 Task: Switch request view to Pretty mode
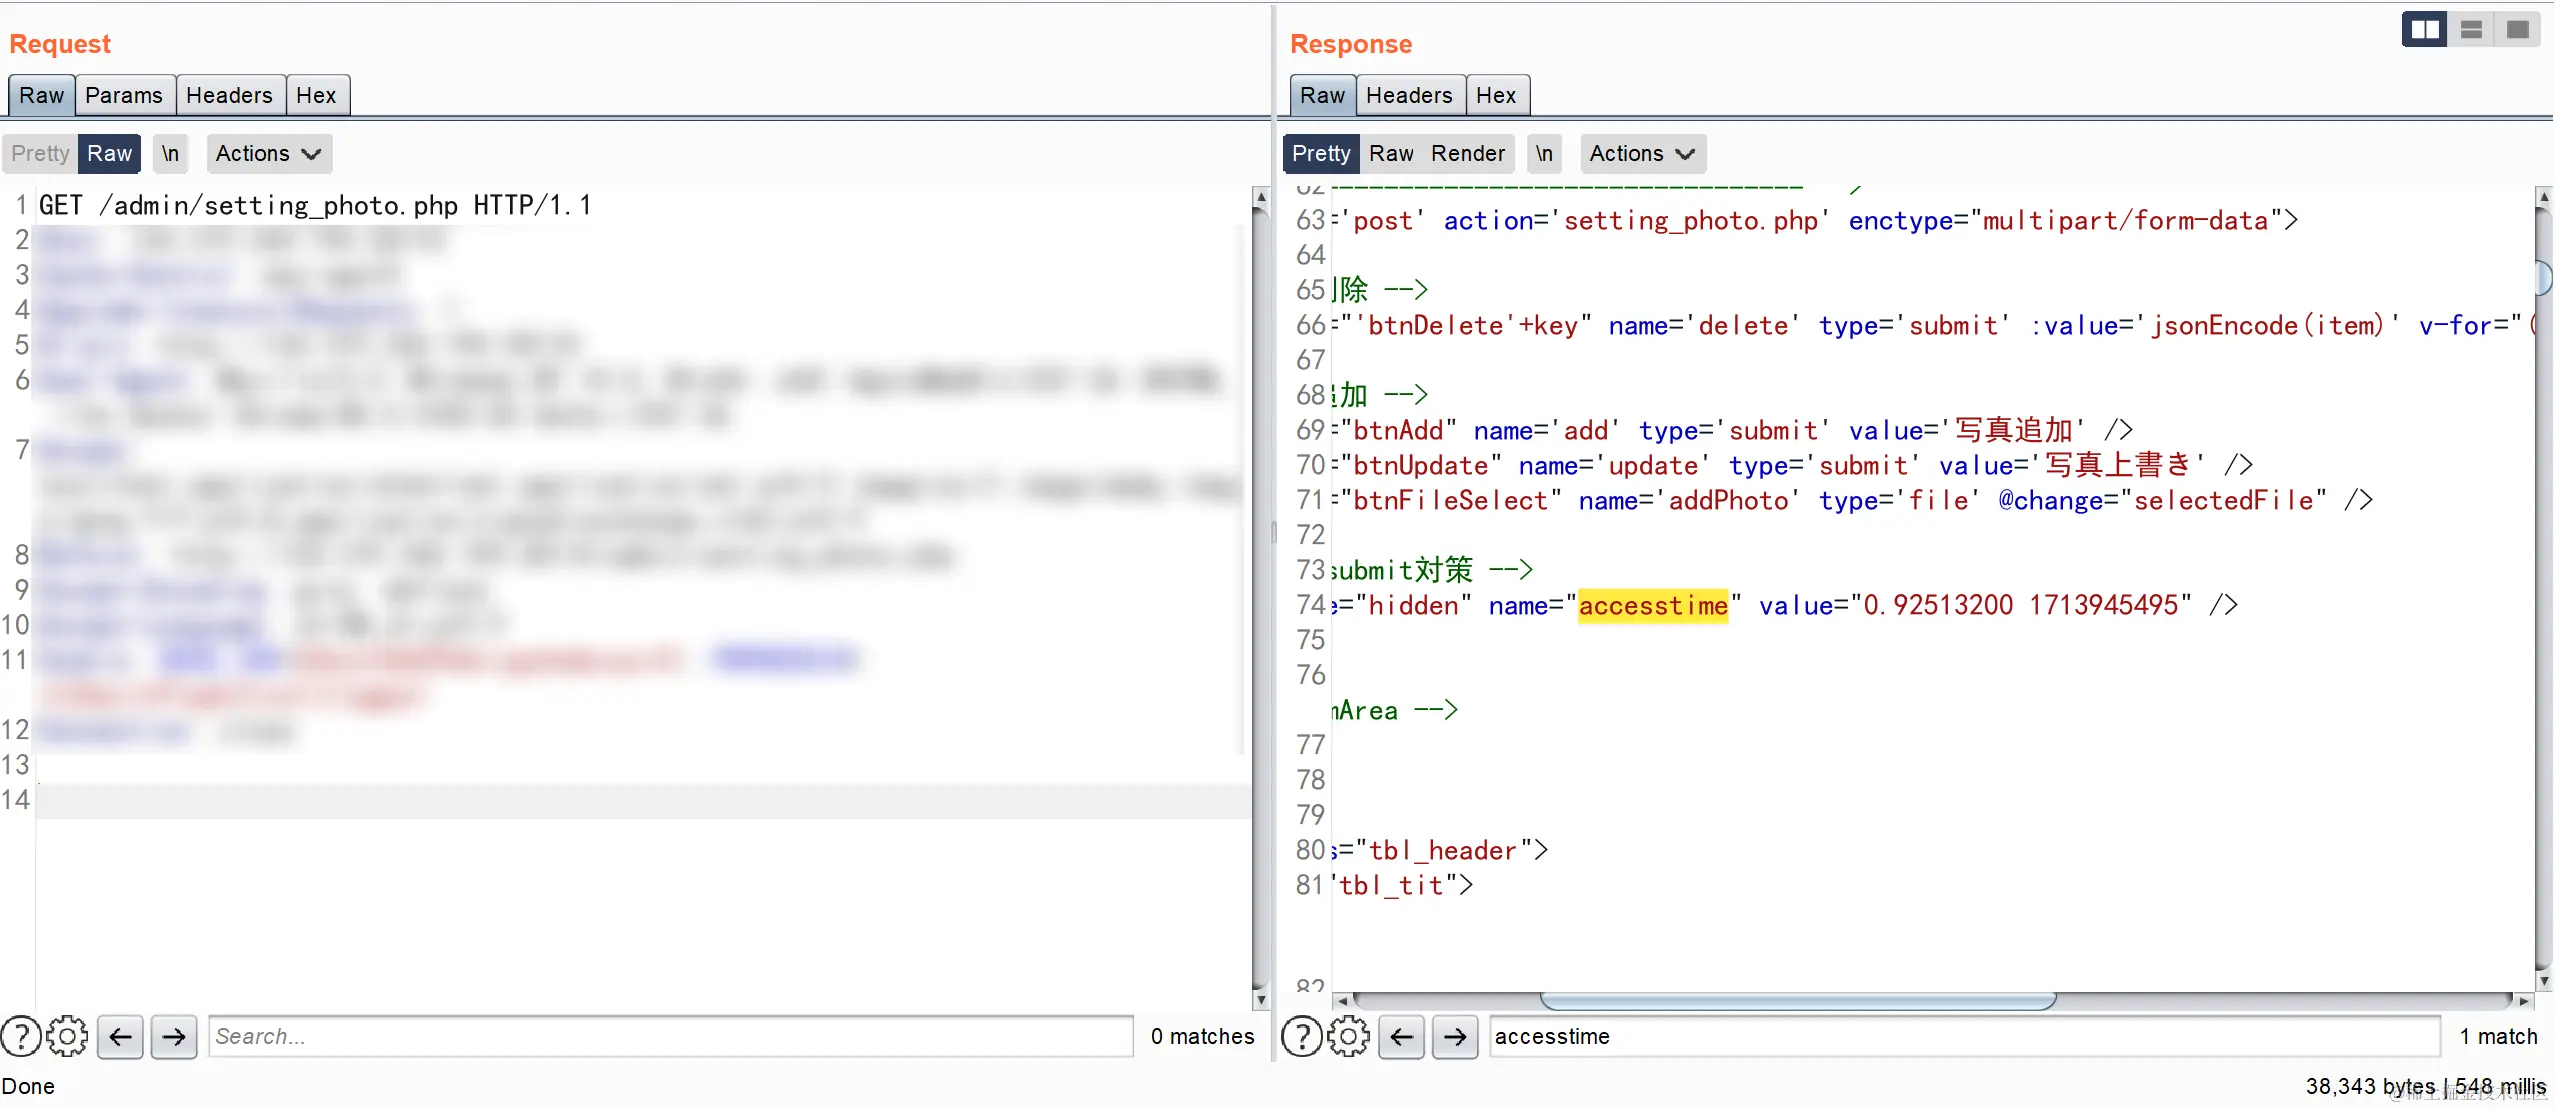click(x=40, y=153)
